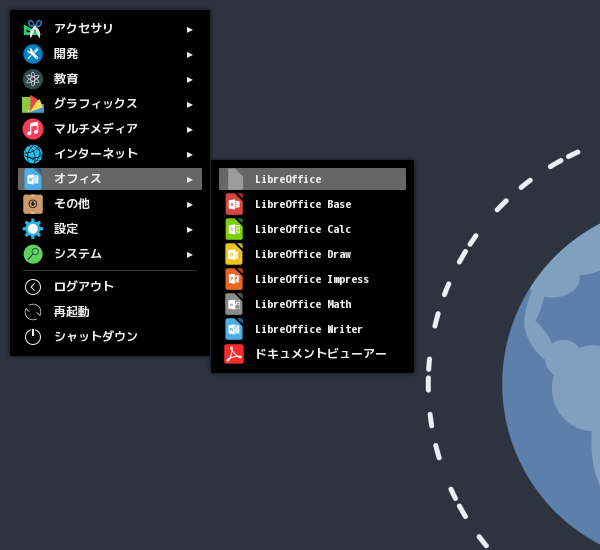Launch LibreOffice Base from submenu
Viewport: 600px width, 550px height.
tap(312, 204)
